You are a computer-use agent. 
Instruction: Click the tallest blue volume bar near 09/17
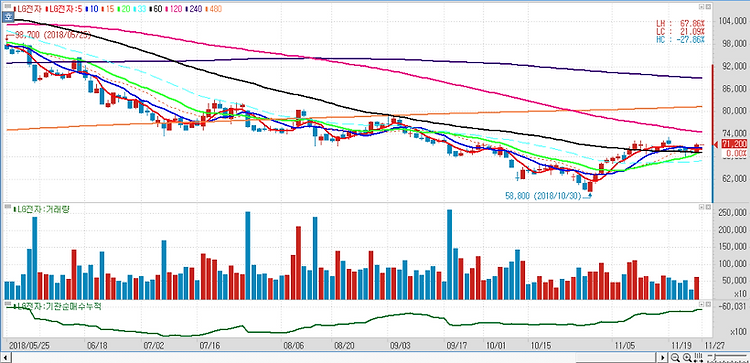pos(450,254)
